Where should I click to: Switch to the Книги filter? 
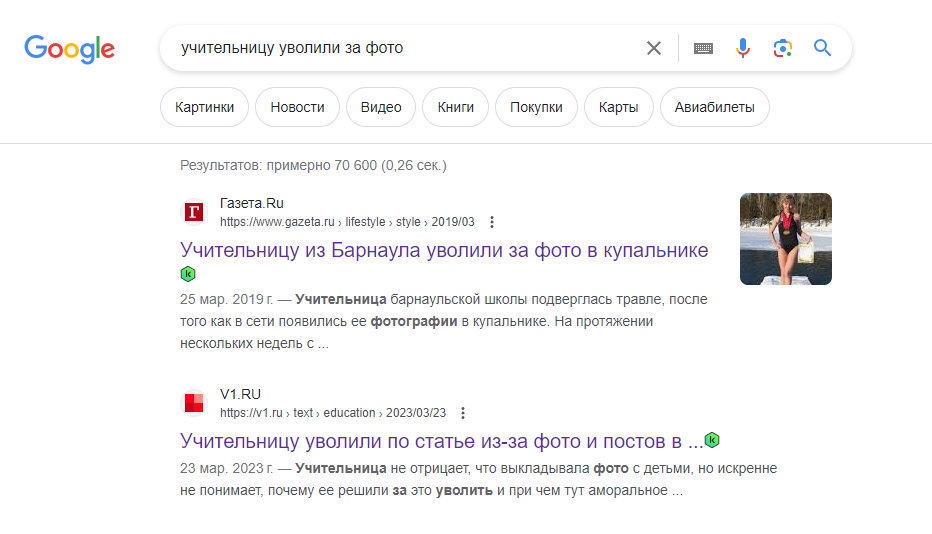tap(455, 107)
